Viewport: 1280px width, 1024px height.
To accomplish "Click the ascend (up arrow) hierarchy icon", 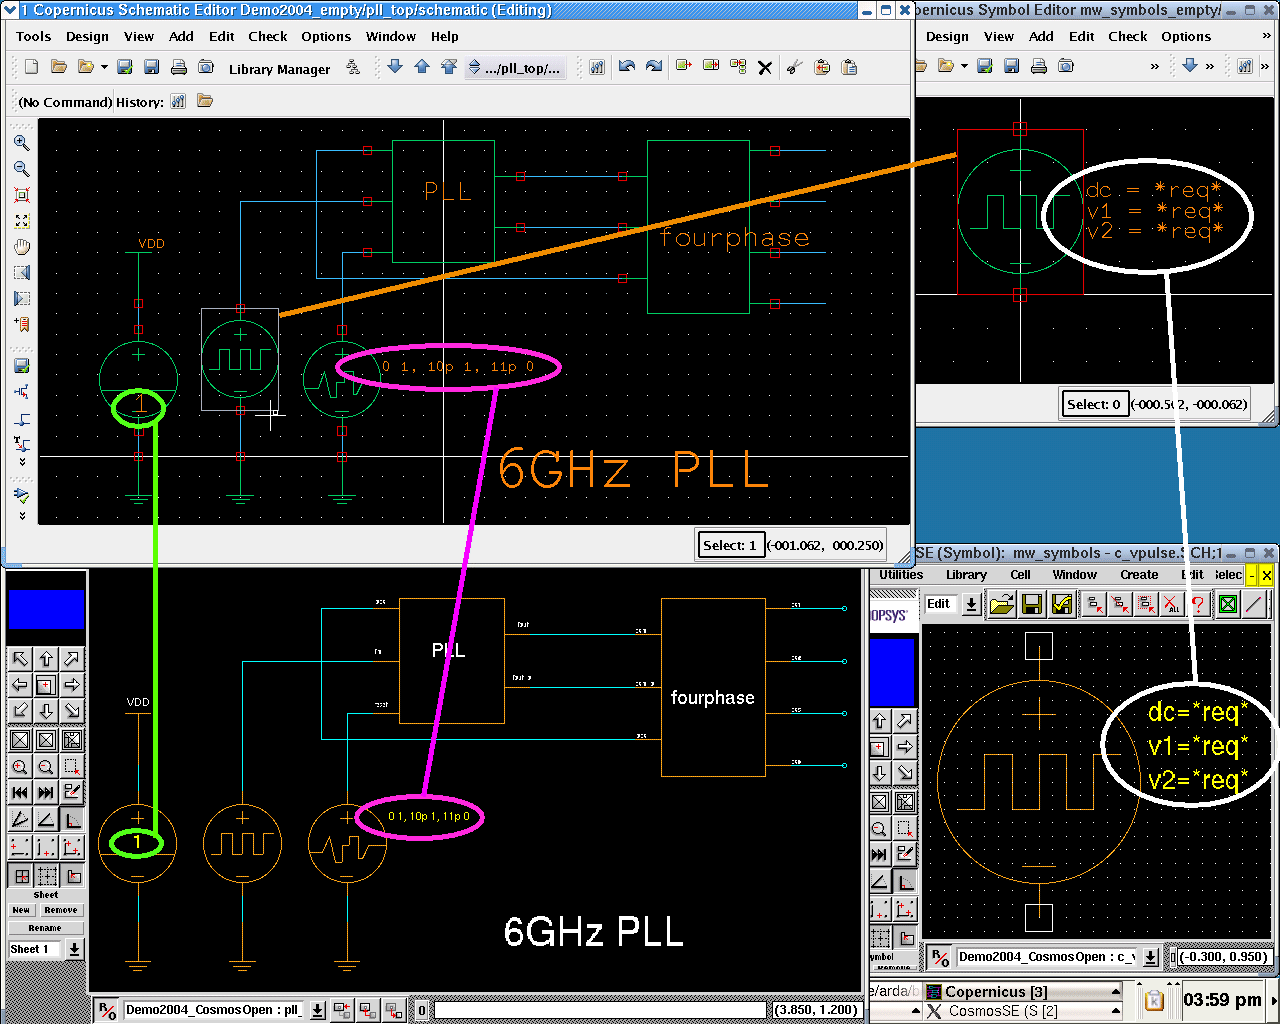I will click(422, 67).
